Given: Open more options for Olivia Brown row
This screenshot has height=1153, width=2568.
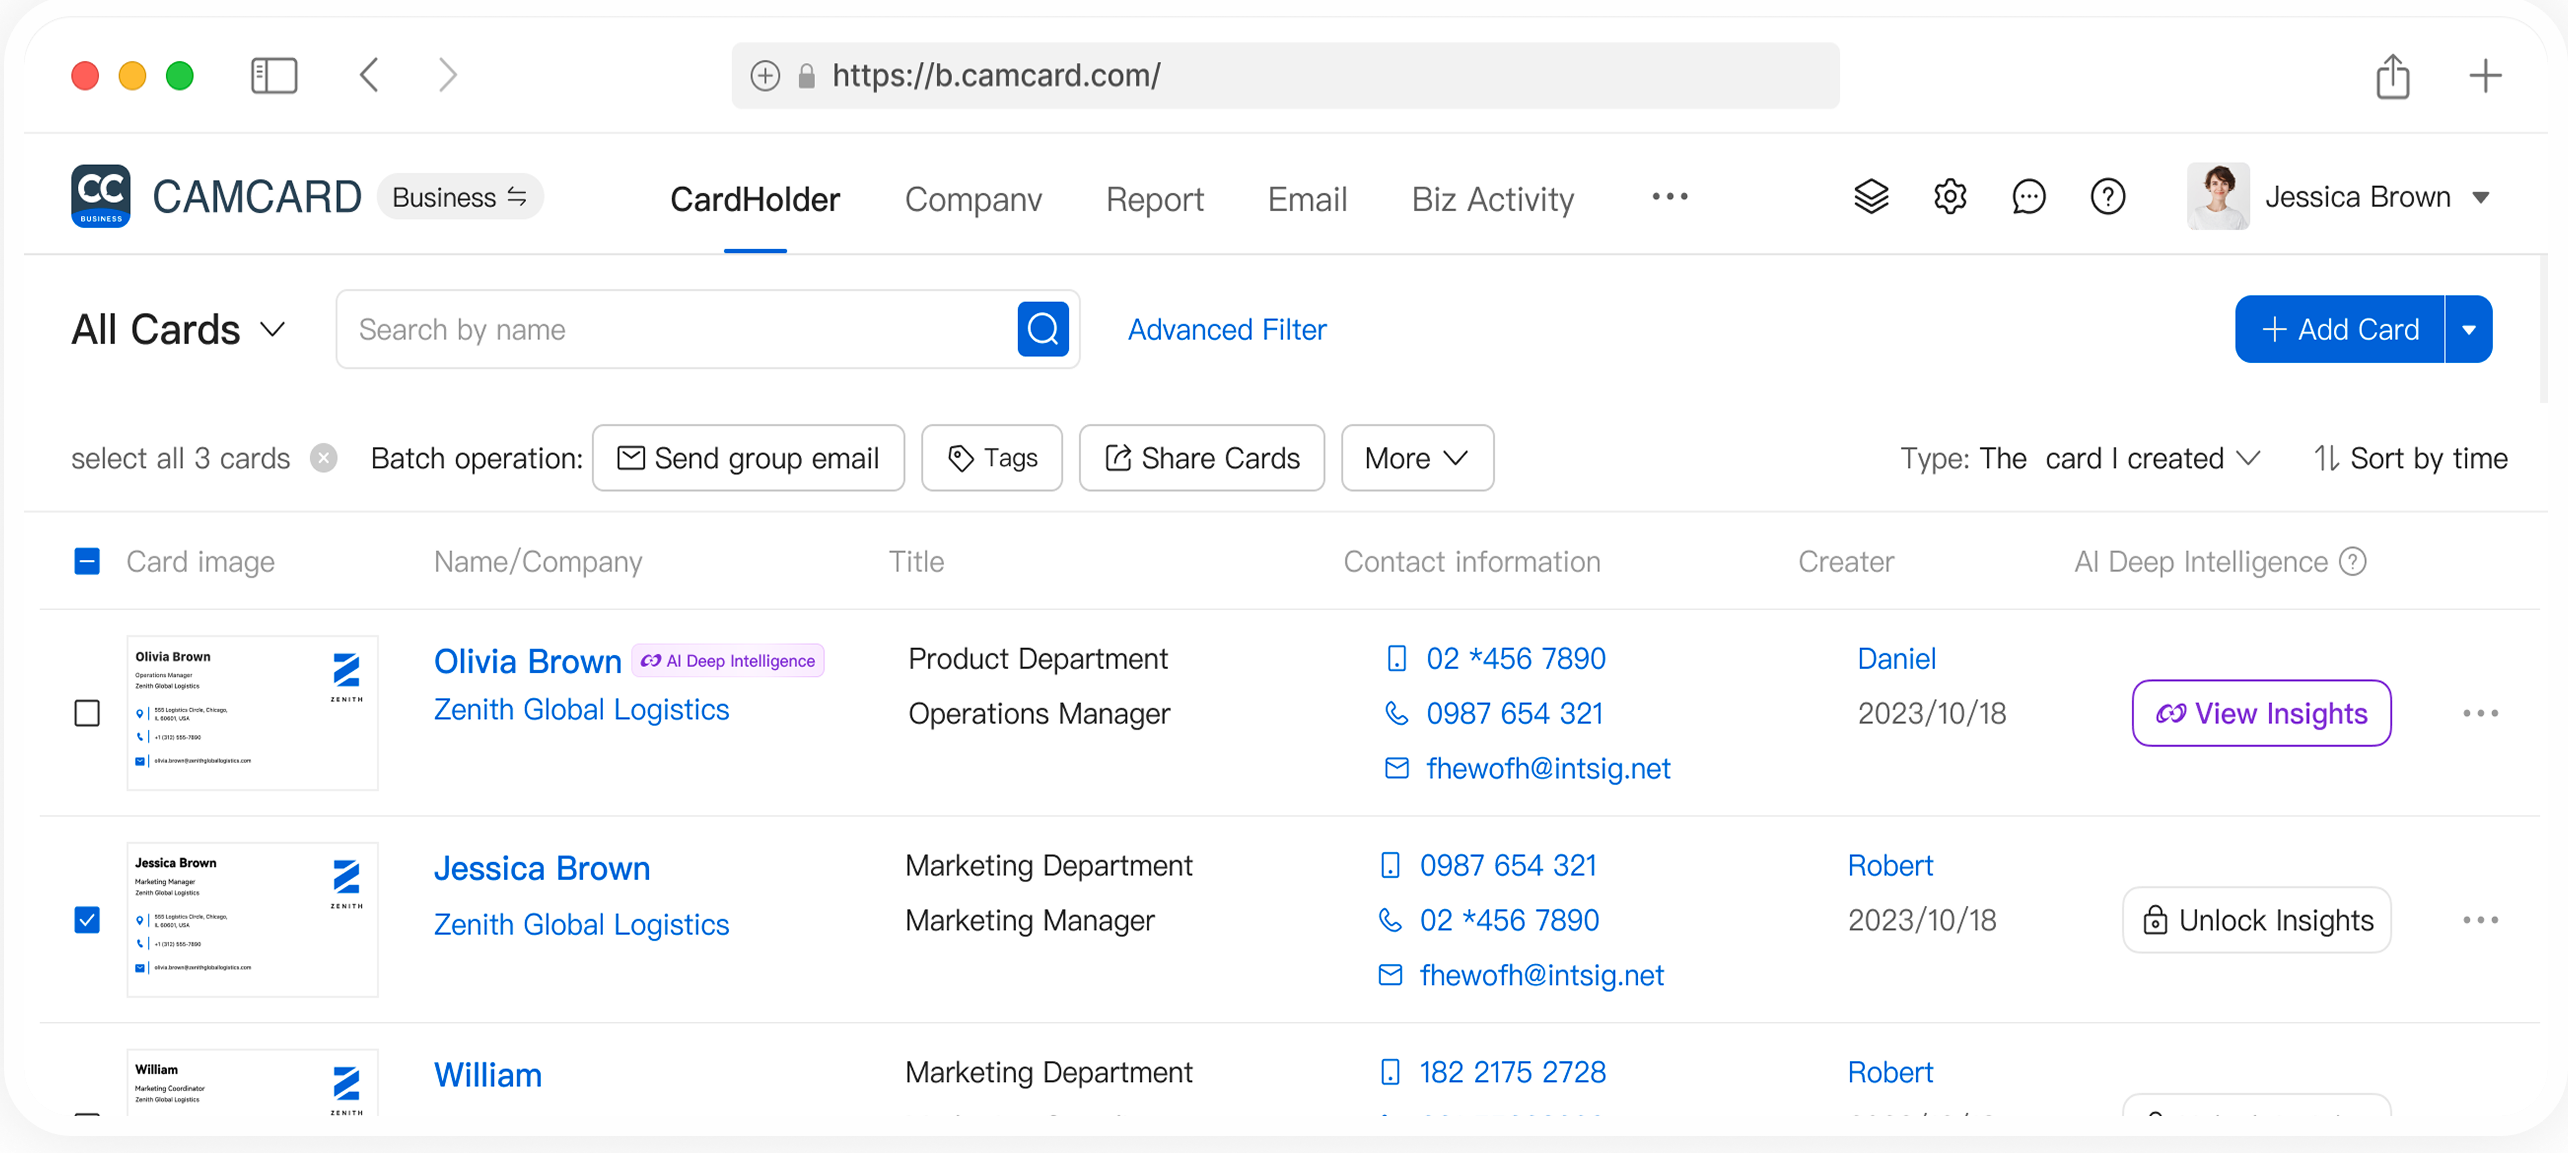Looking at the screenshot, I should tap(2480, 714).
